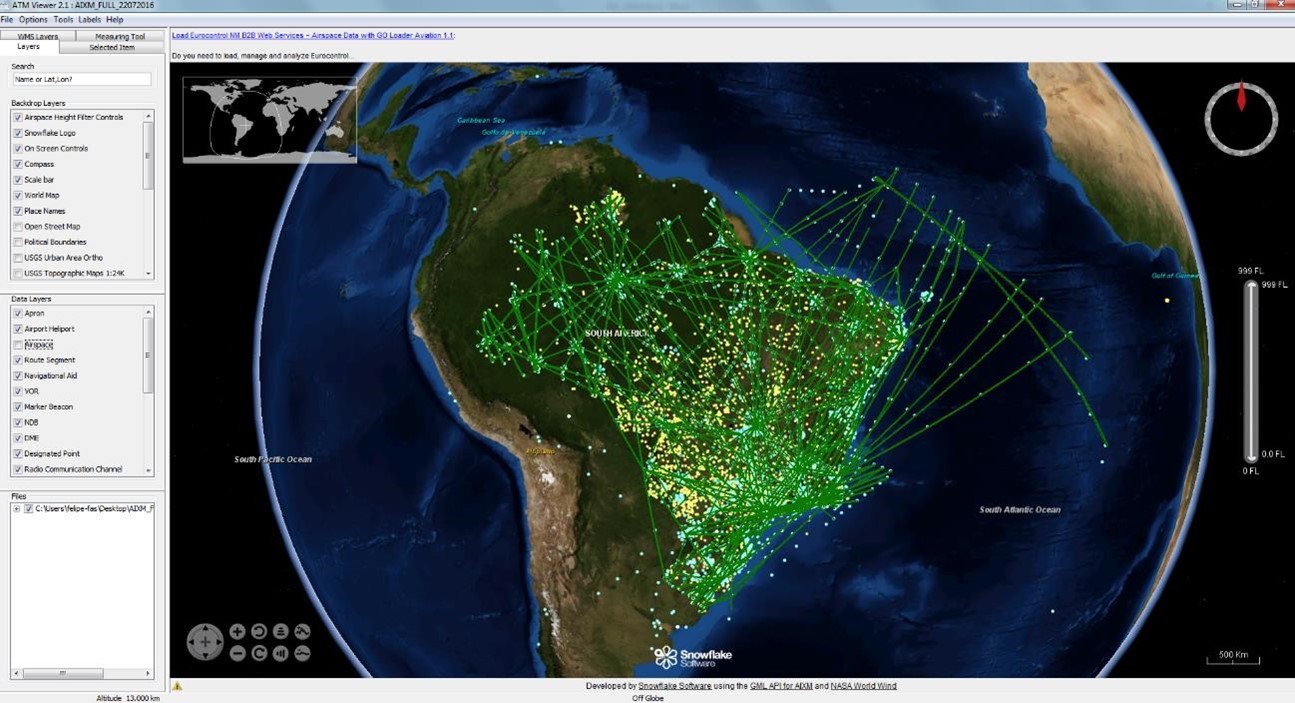Viewport: 1295px width, 703px height.
Task: Open the NASA World Wind link
Action: tap(864, 686)
